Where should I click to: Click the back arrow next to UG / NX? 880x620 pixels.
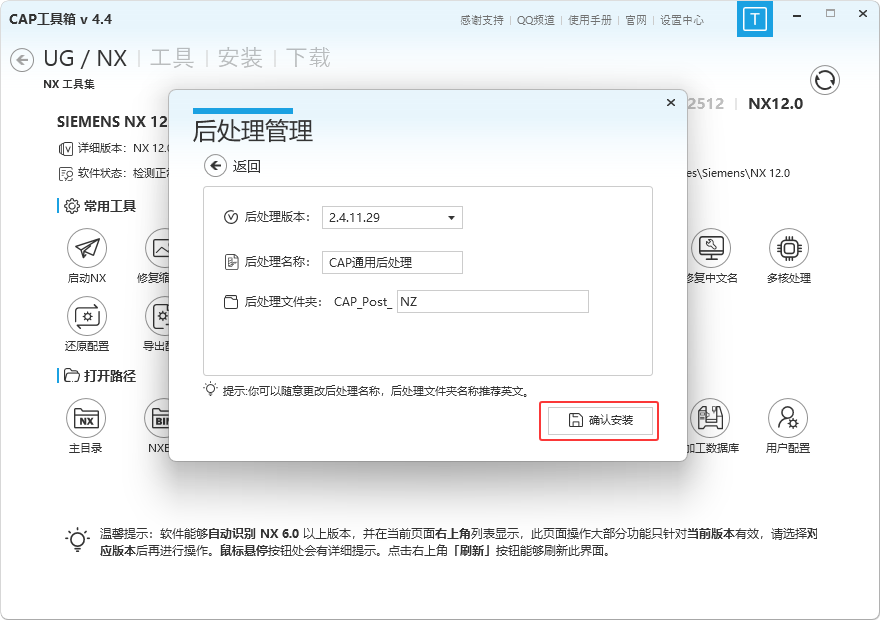tap(22, 60)
